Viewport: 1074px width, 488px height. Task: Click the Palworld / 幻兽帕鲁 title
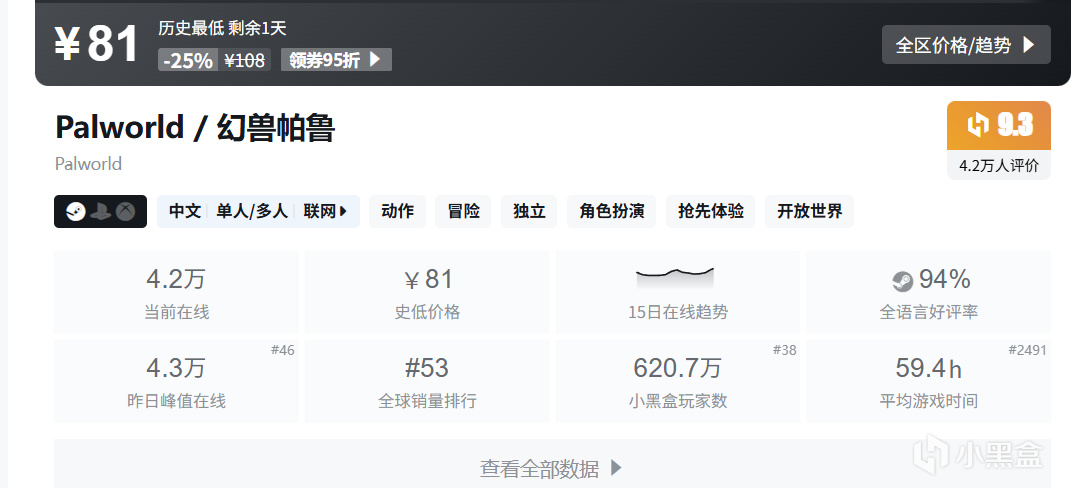(x=195, y=127)
